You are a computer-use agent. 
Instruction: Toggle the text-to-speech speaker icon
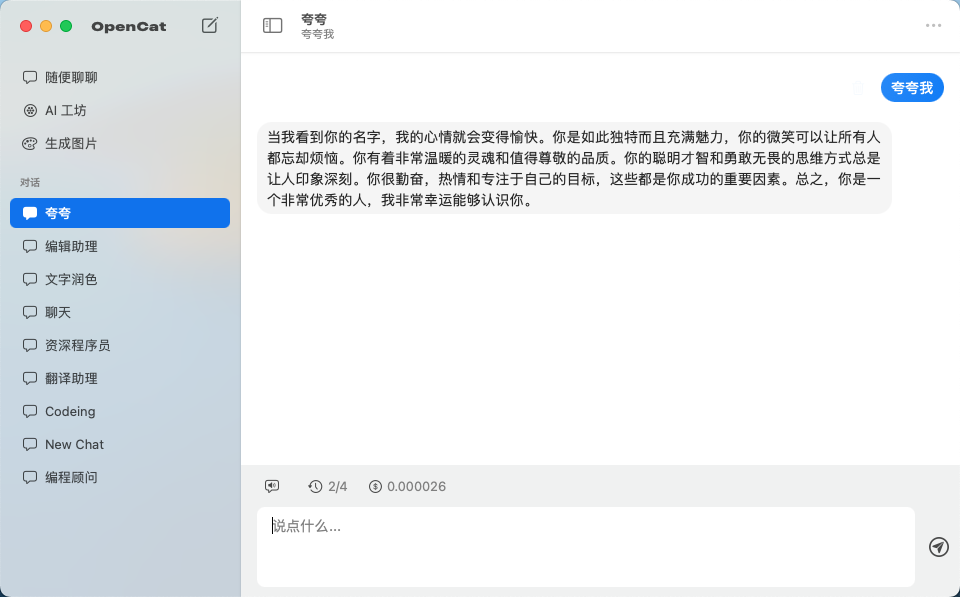point(272,486)
